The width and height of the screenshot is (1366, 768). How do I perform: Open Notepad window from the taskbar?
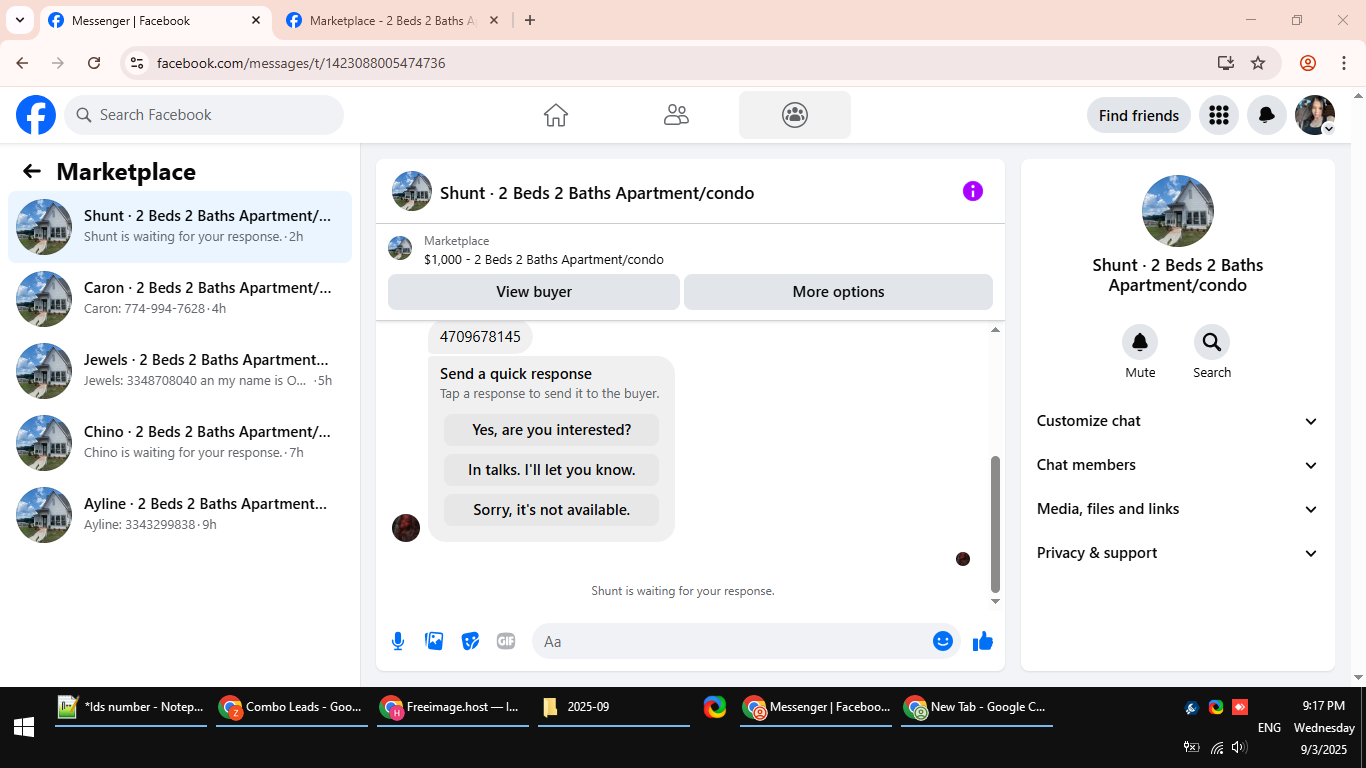(x=131, y=707)
